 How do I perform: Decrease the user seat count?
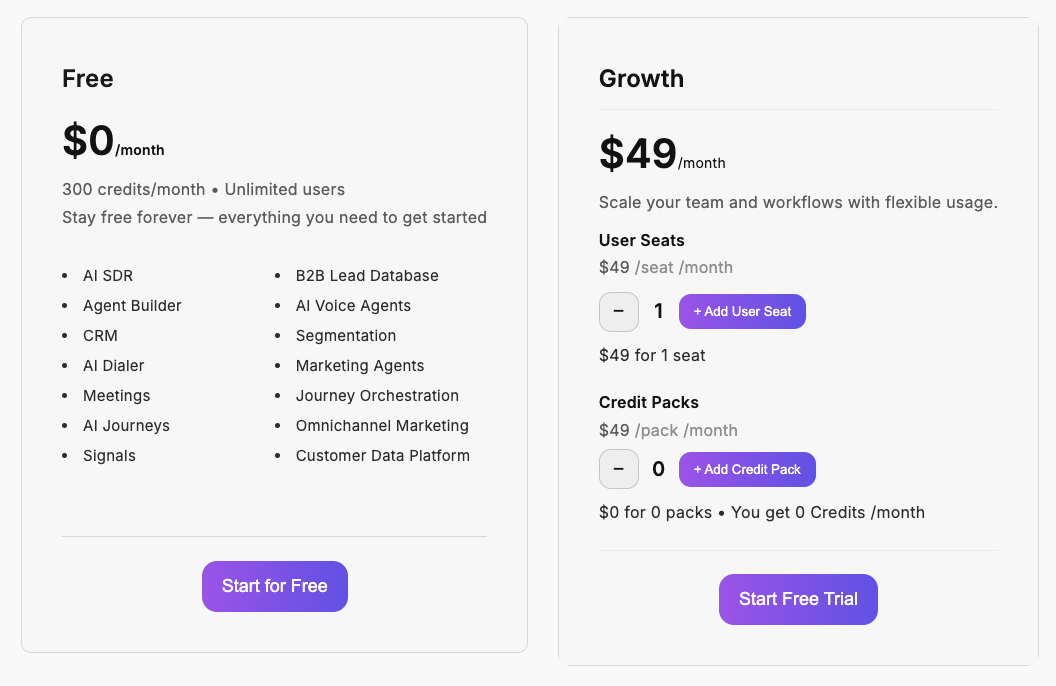point(619,311)
